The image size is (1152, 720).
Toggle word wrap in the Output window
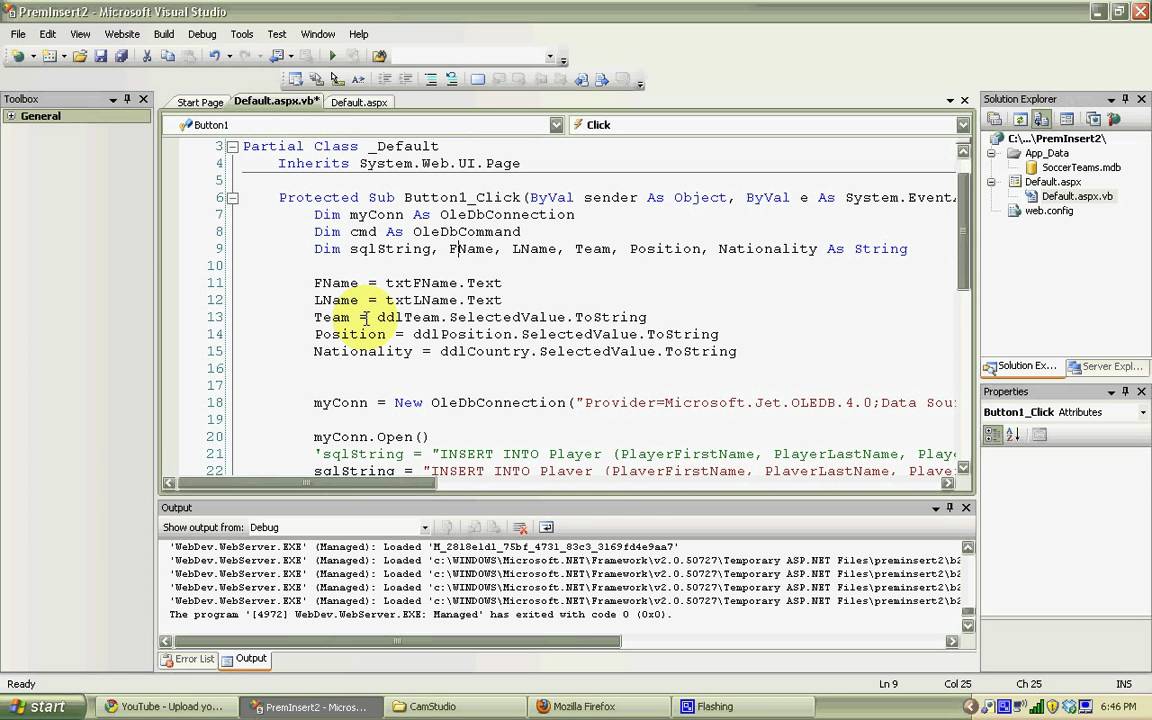click(546, 528)
